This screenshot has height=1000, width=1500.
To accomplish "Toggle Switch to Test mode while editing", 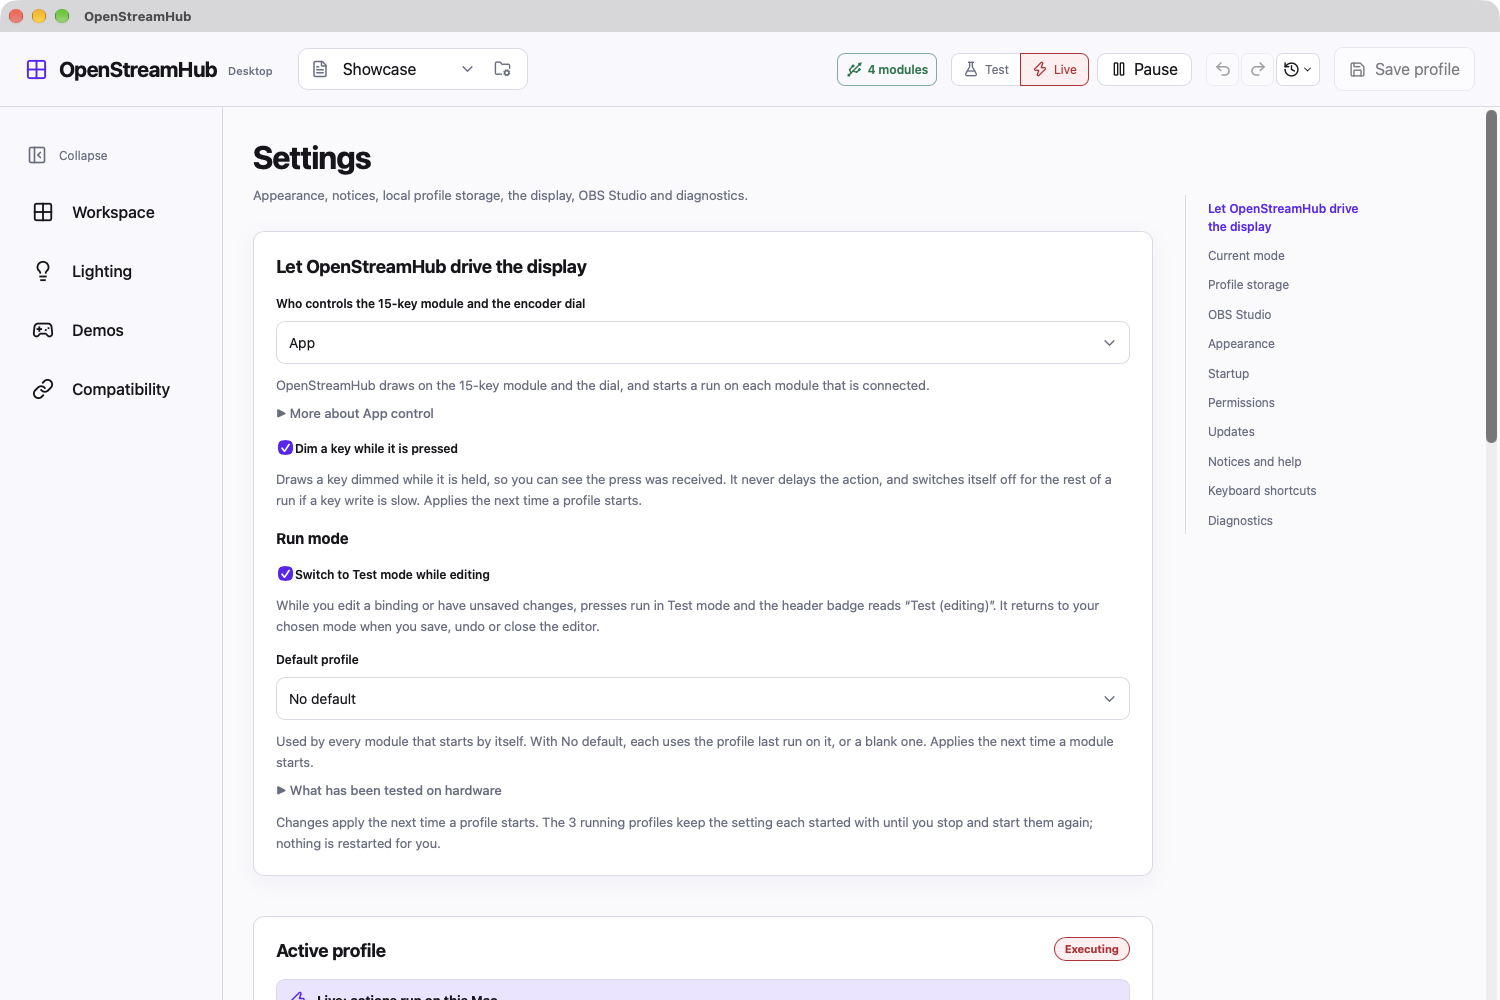I will point(285,574).
